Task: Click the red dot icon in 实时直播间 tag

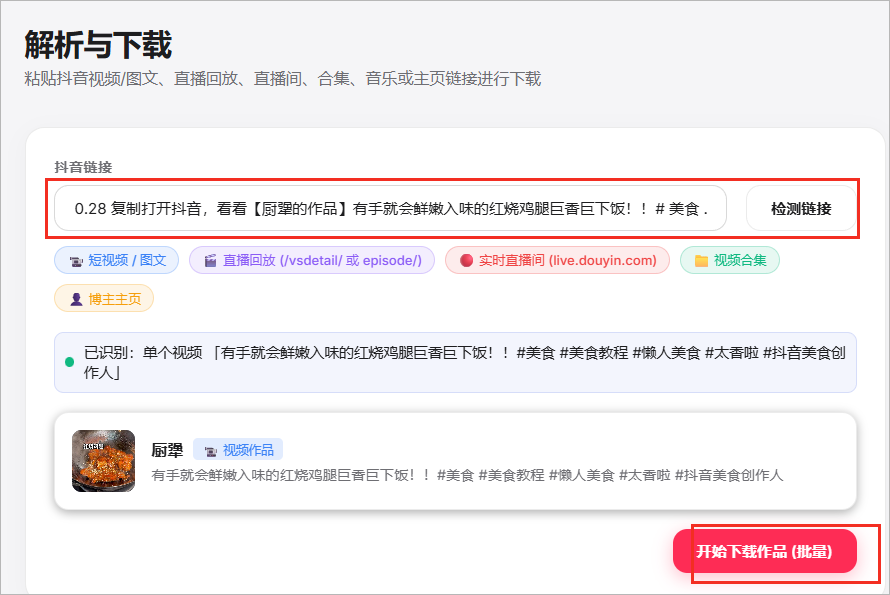Action: [x=467, y=261]
